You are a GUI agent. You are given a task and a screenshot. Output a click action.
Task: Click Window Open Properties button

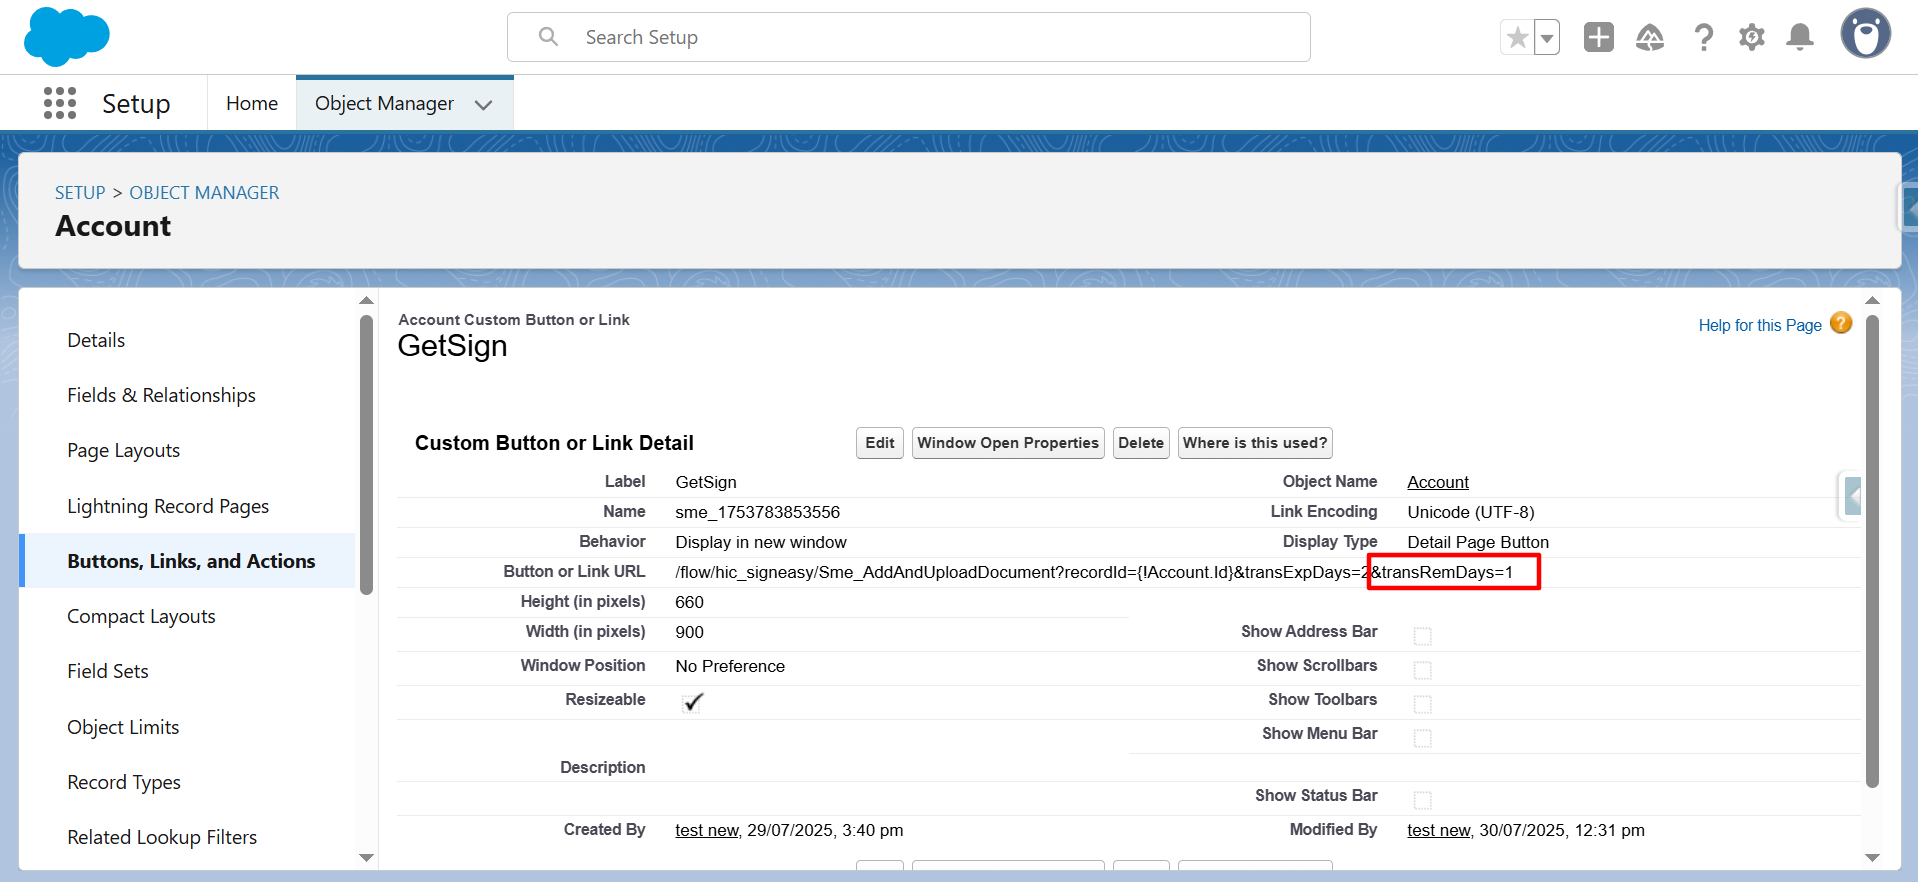(1008, 443)
